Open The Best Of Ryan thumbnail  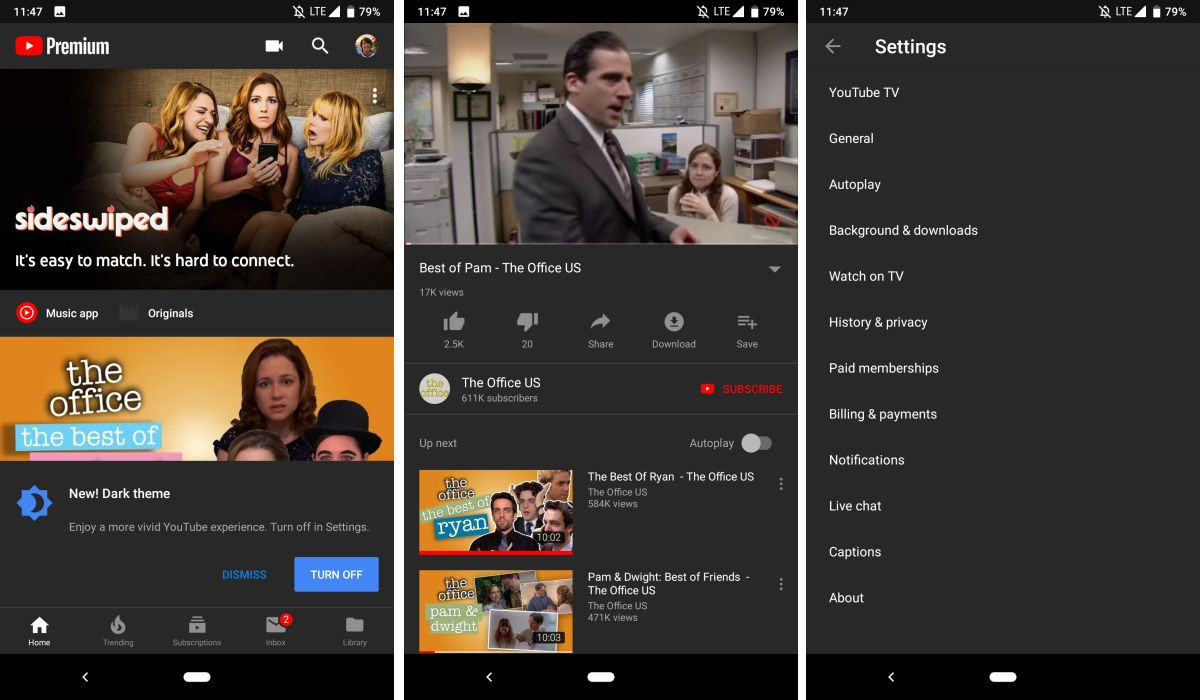(x=496, y=512)
